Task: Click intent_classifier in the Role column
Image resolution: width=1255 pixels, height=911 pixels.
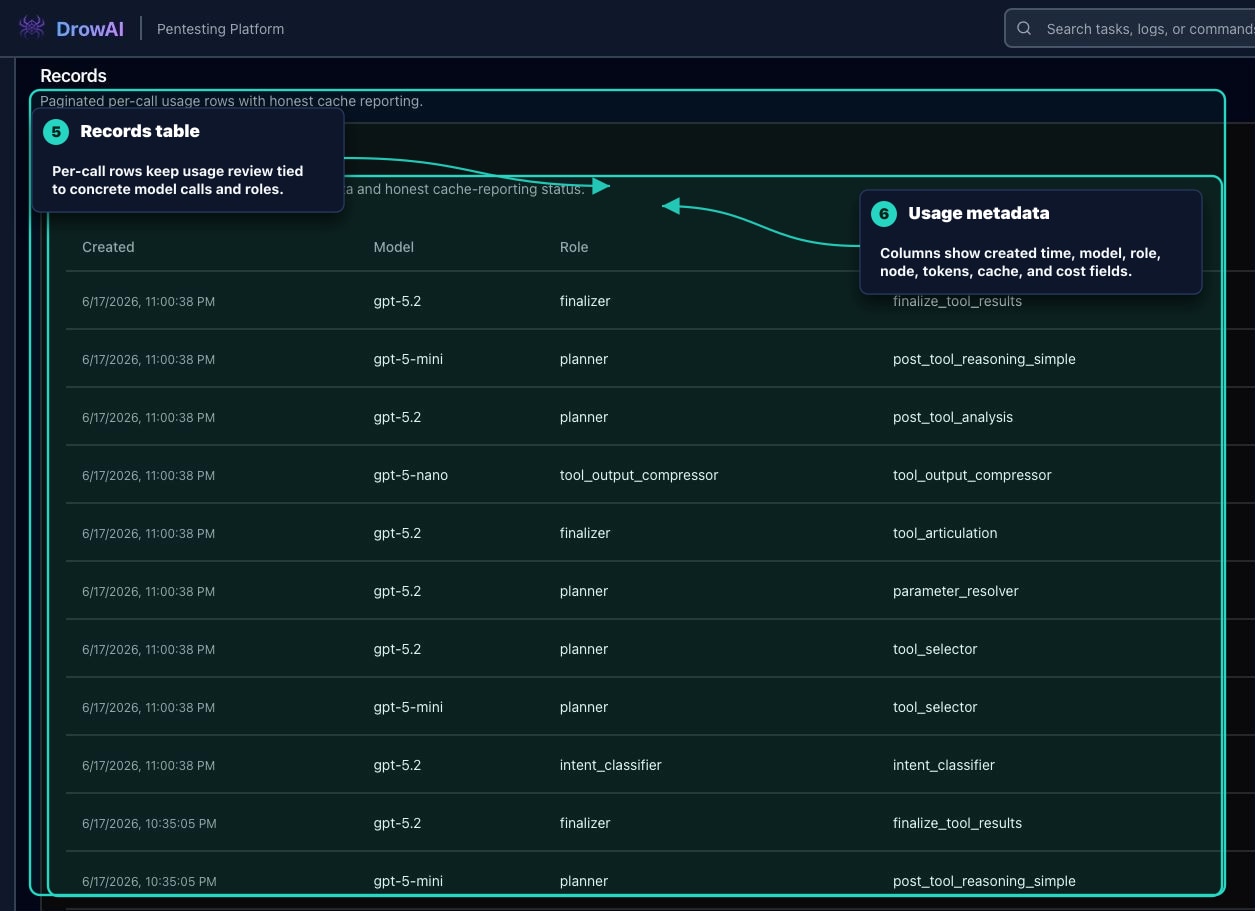Action: [611, 765]
